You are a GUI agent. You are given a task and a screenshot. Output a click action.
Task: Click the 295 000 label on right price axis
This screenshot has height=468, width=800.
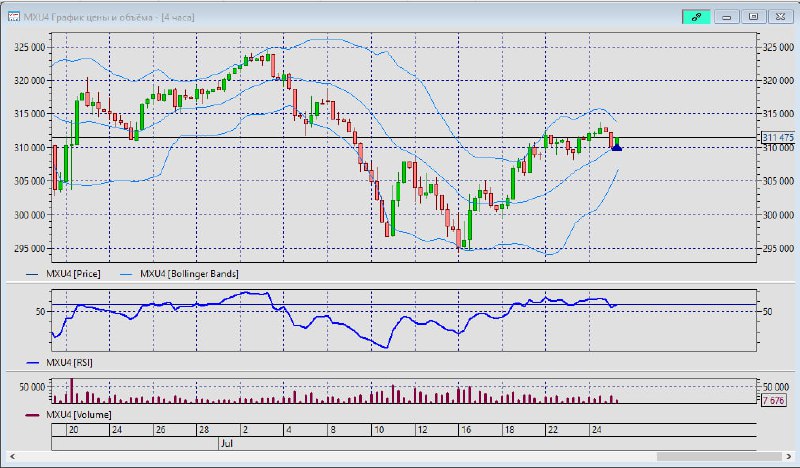pyautogui.click(x=778, y=249)
